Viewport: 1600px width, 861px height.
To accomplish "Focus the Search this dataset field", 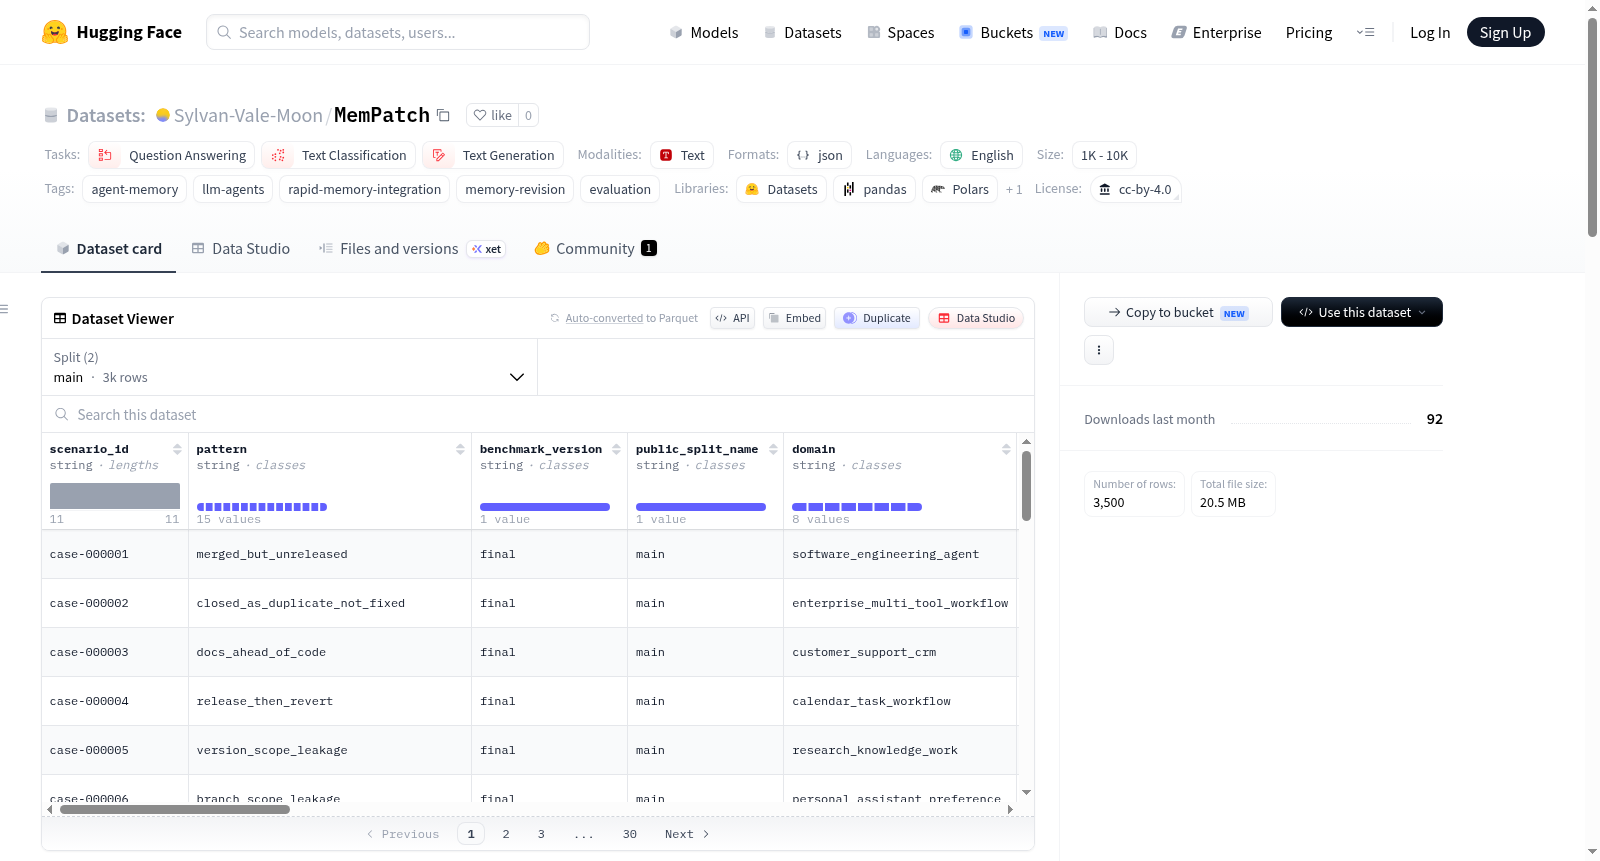I will [x=538, y=414].
